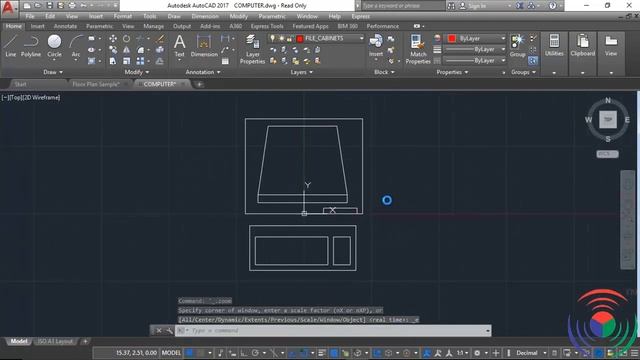
Task: Toggle grid display in status bar
Action: click(189, 353)
